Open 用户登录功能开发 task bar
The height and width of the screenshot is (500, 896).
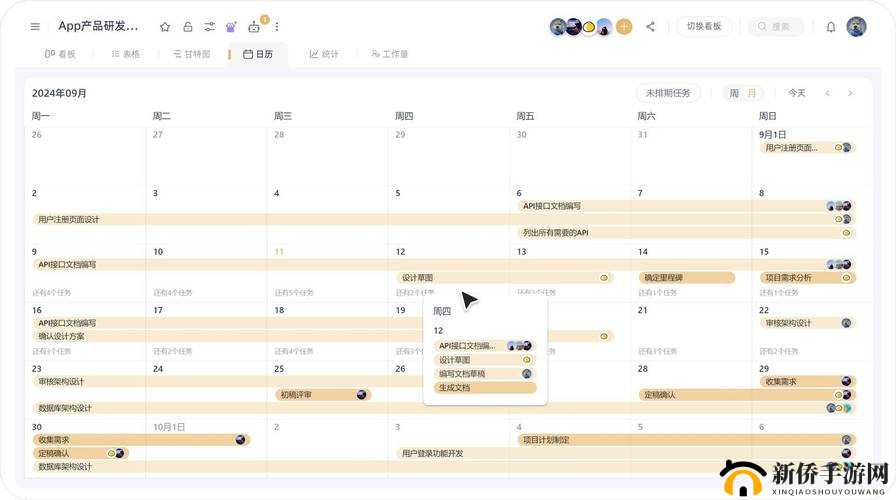point(625,454)
